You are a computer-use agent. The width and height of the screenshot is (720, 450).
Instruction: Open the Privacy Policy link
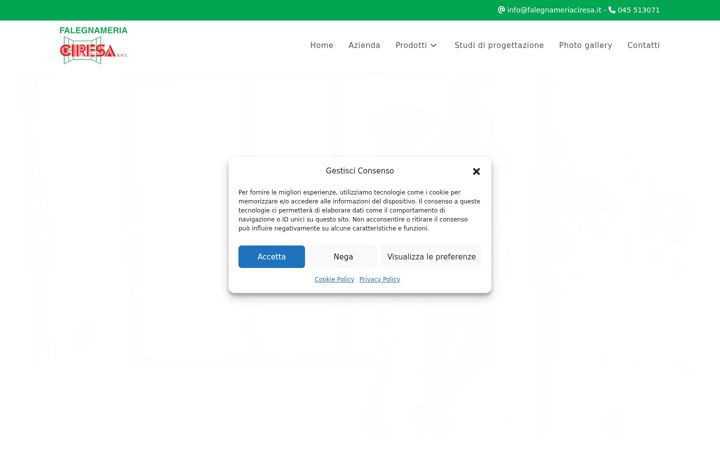380,279
